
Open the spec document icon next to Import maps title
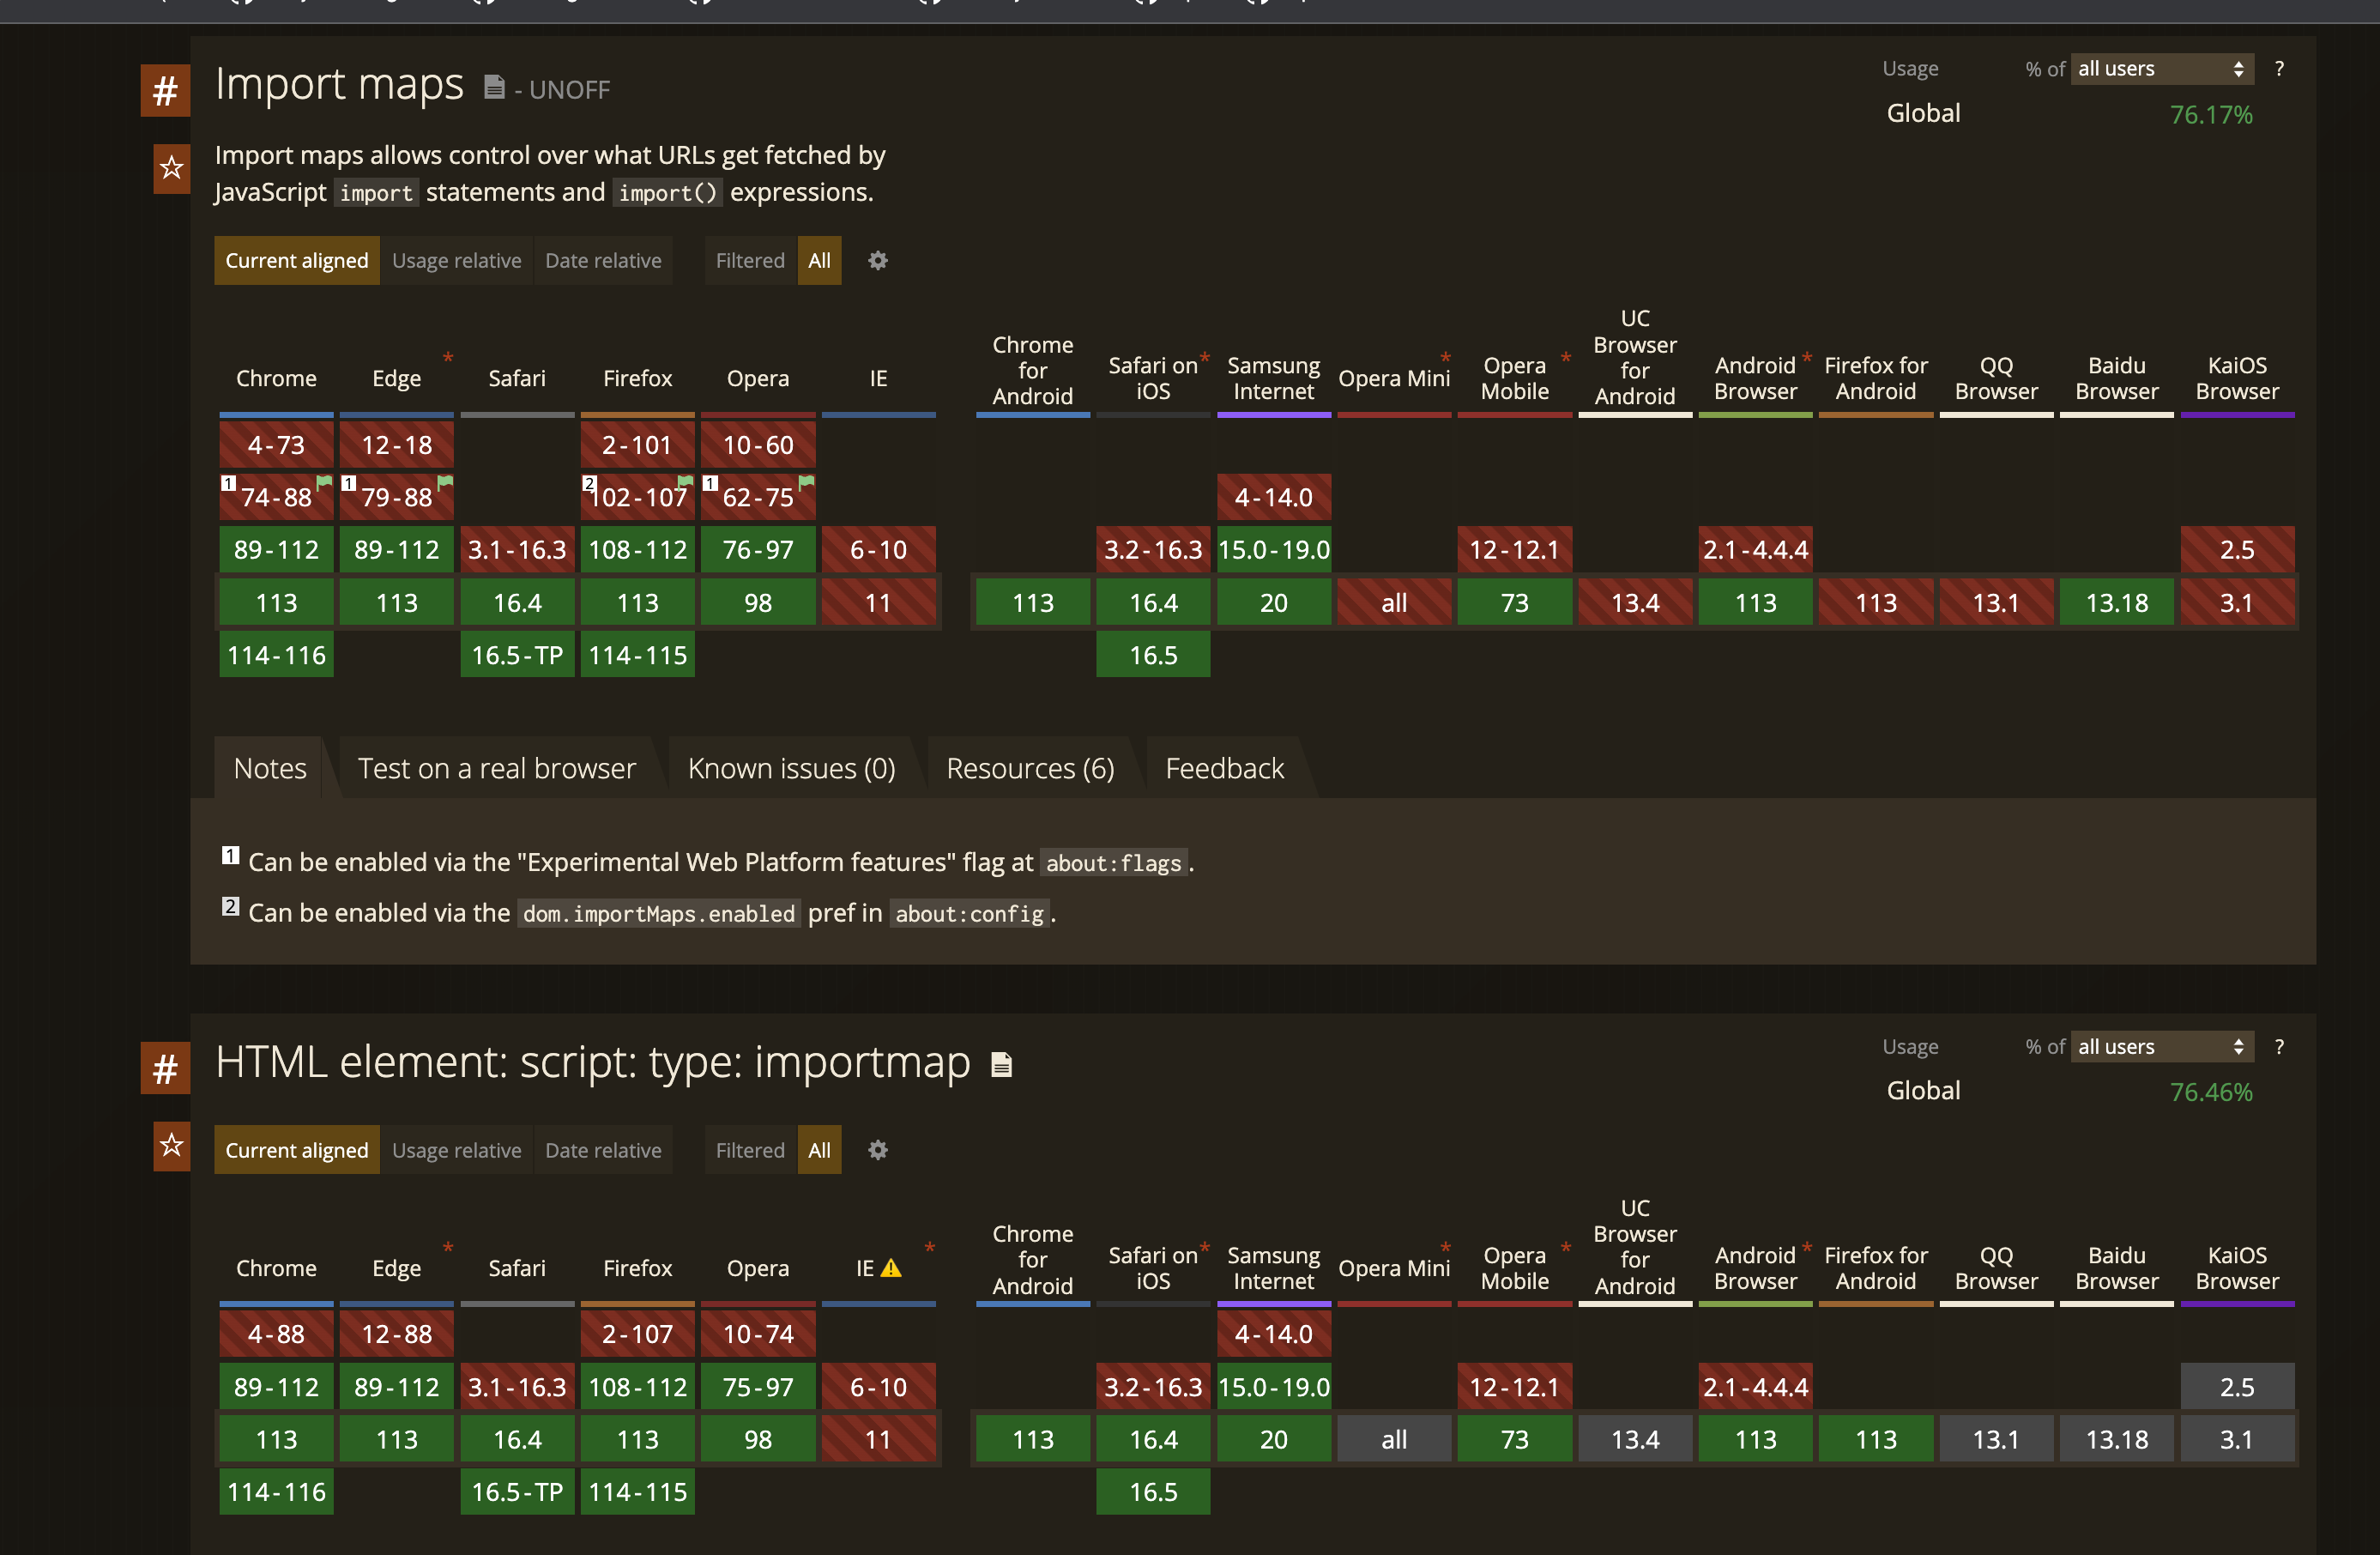click(x=495, y=87)
